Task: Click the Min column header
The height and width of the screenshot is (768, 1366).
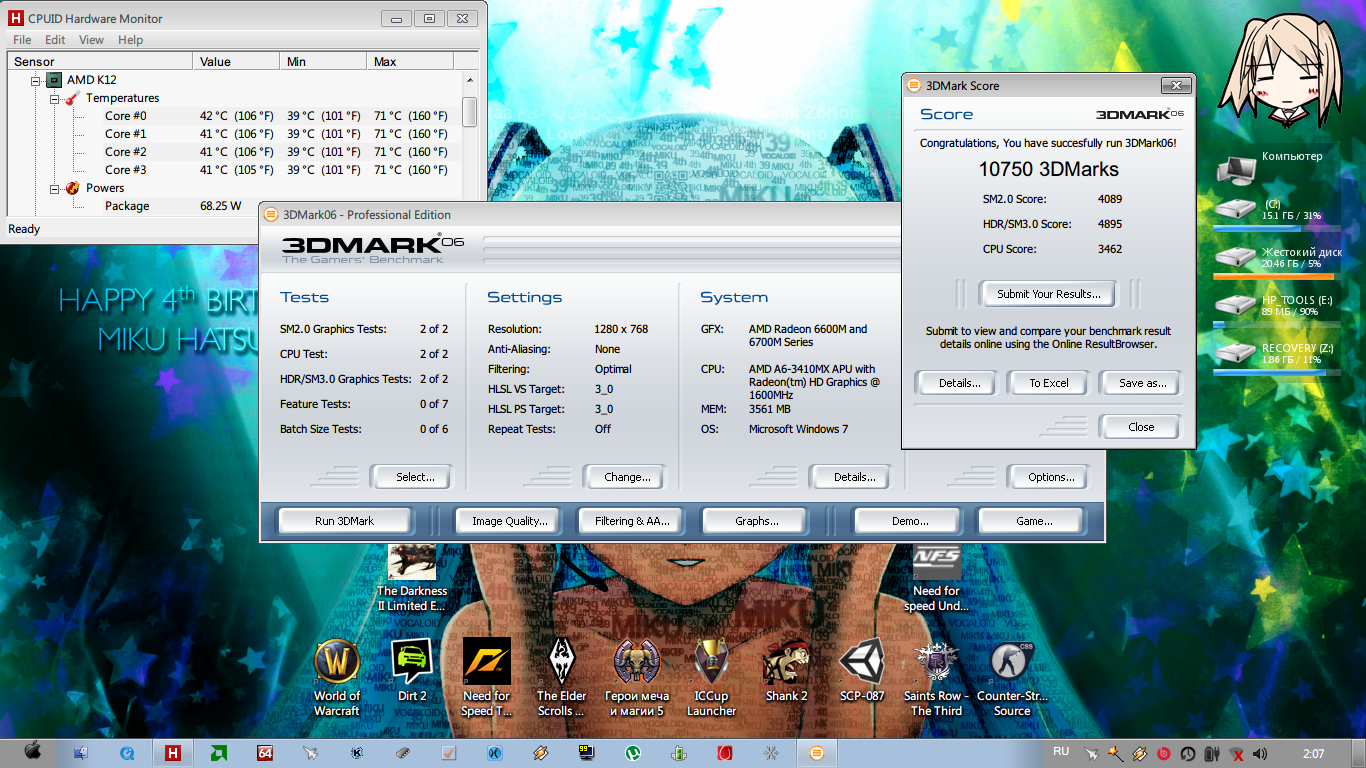Action: [x=323, y=62]
